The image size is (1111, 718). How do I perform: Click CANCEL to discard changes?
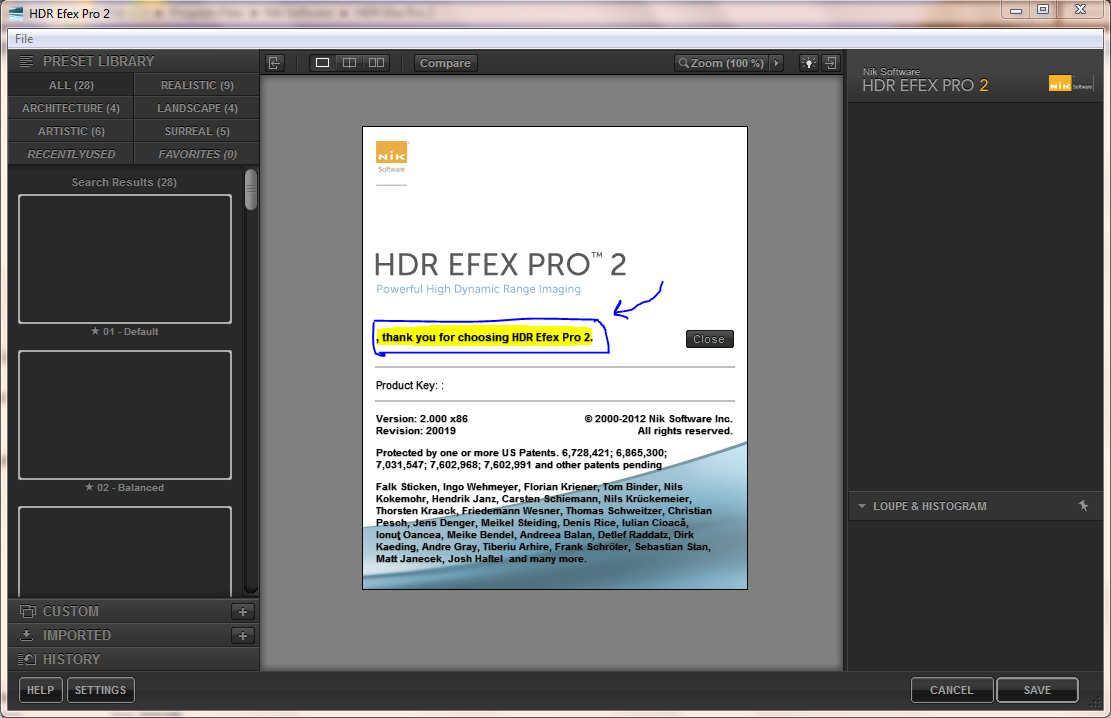952,690
